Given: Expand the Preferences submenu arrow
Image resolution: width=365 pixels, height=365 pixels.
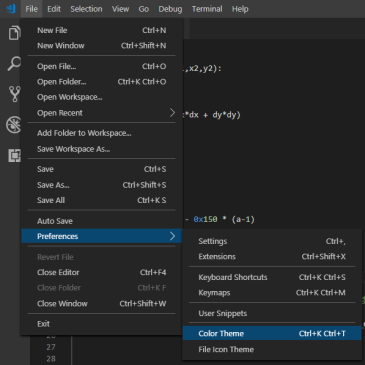Looking at the screenshot, I should (x=172, y=236).
